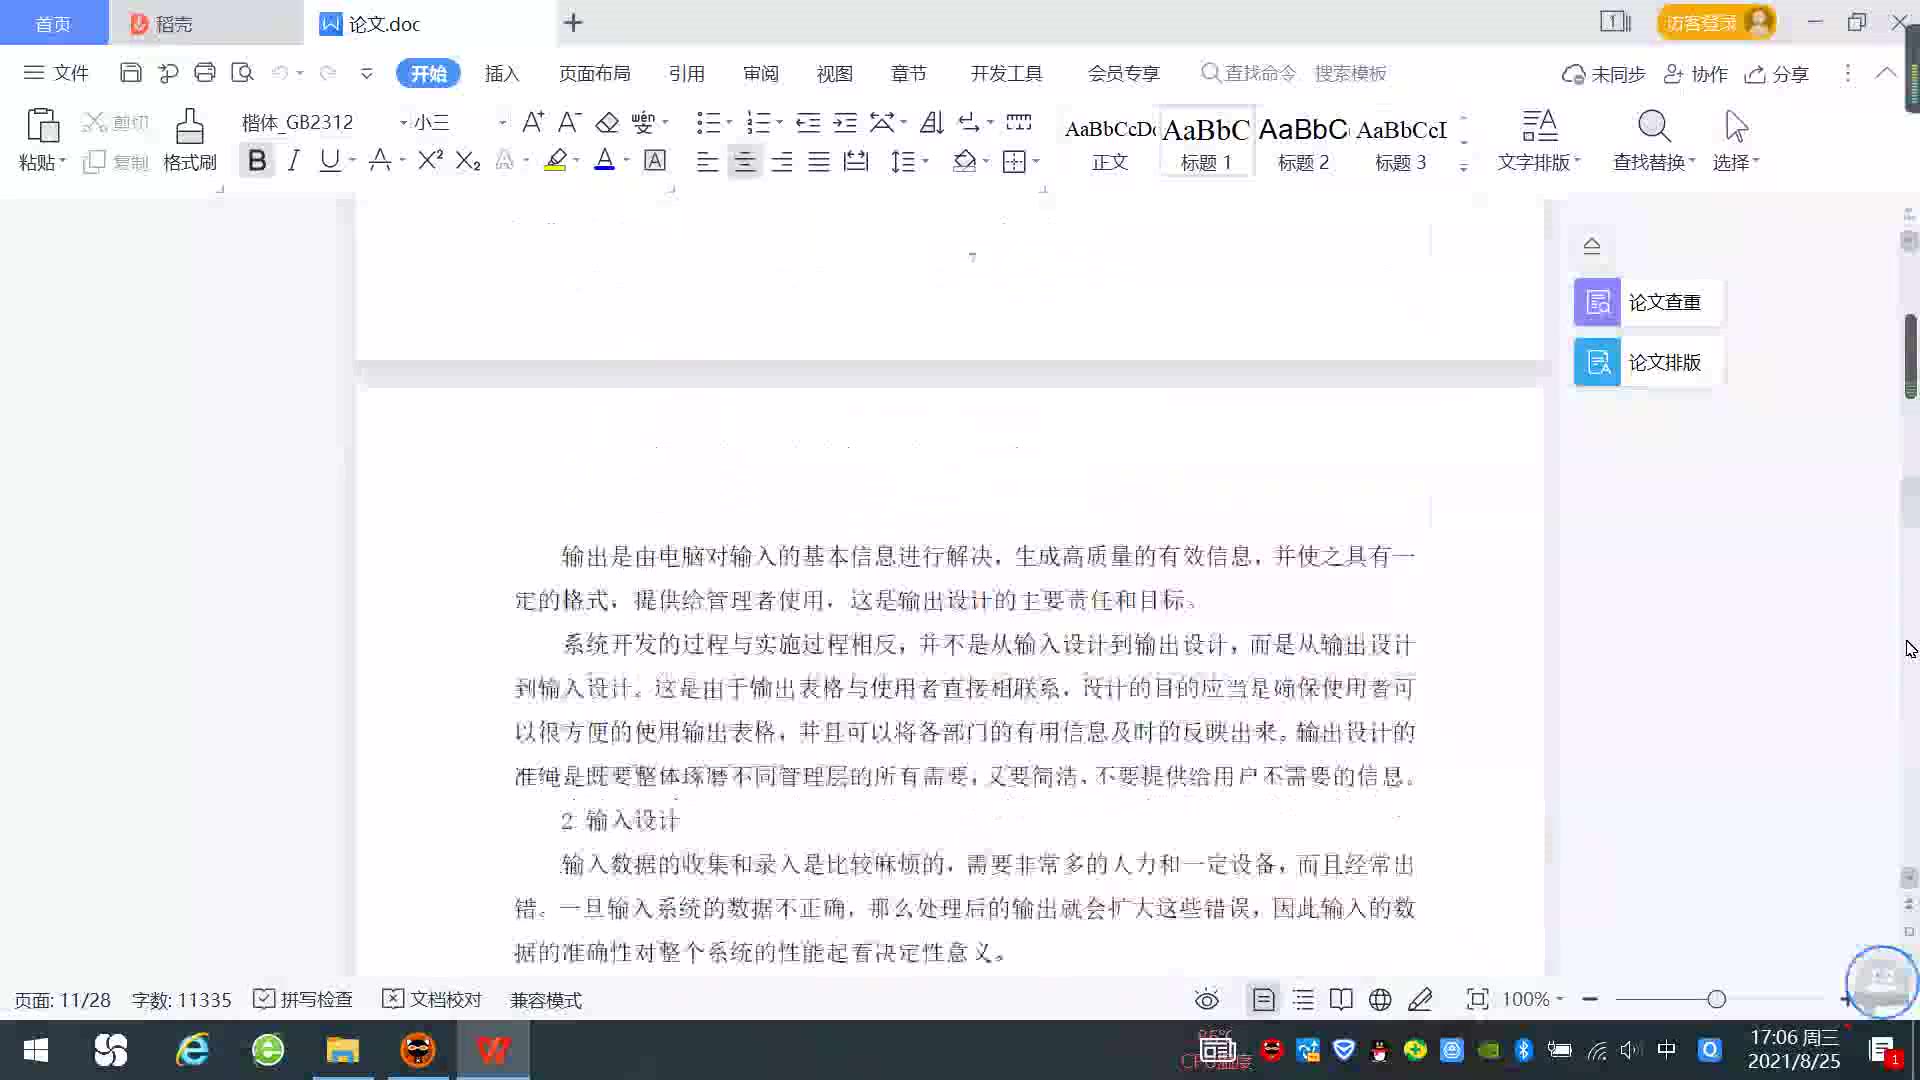Click the Print icon in quick toolbar
This screenshot has width=1920, height=1080.
click(205, 73)
